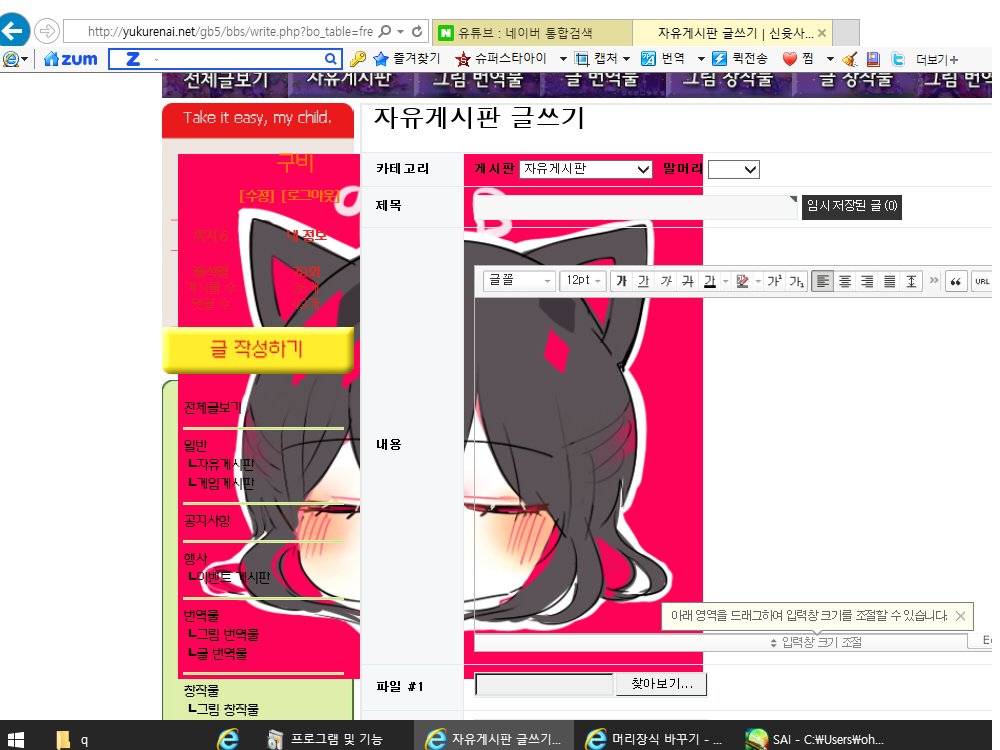Click 더보기+ in zum toolbar
The image size is (1000, 750).
click(937, 59)
